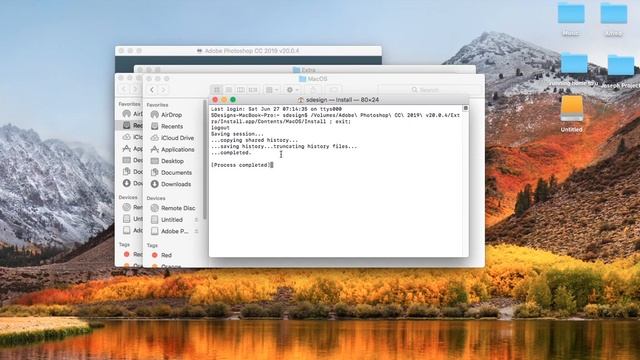The height and width of the screenshot is (360, 640).
Task: Go forward in the MacOS Finder window
Action: [163, 90]
